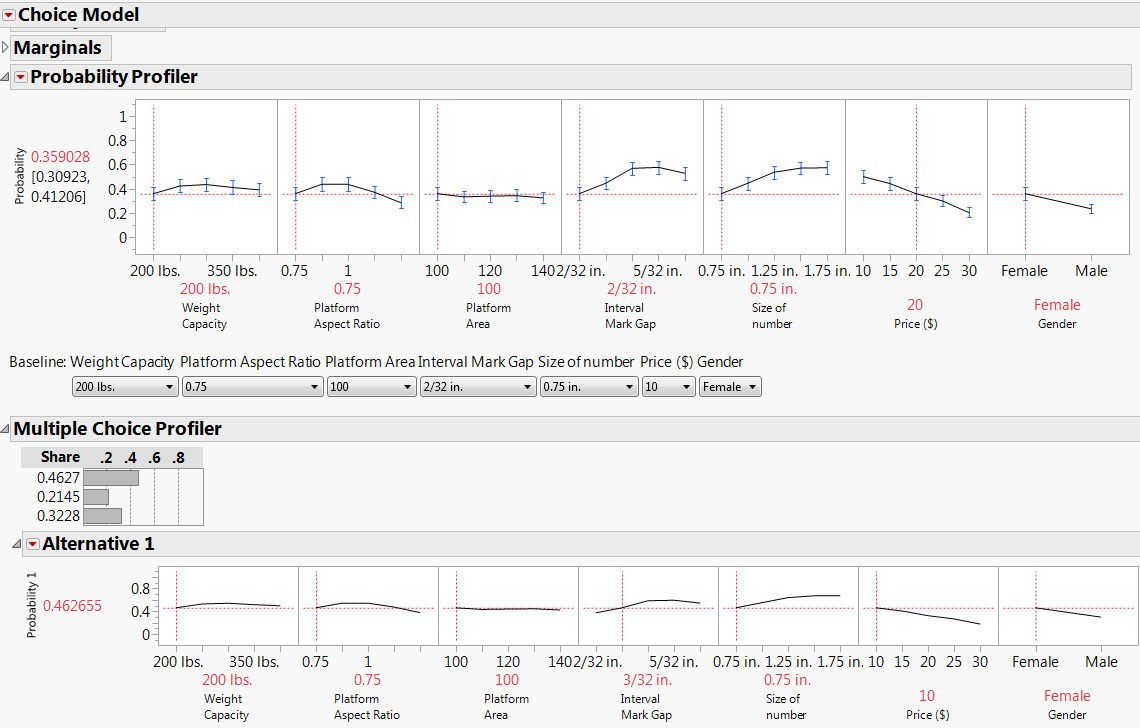This screenshot has height=728, width=1140.
Task: Click the Platform Aspect Ratio plot in Probability Profiler
Action: coord(348,177)
